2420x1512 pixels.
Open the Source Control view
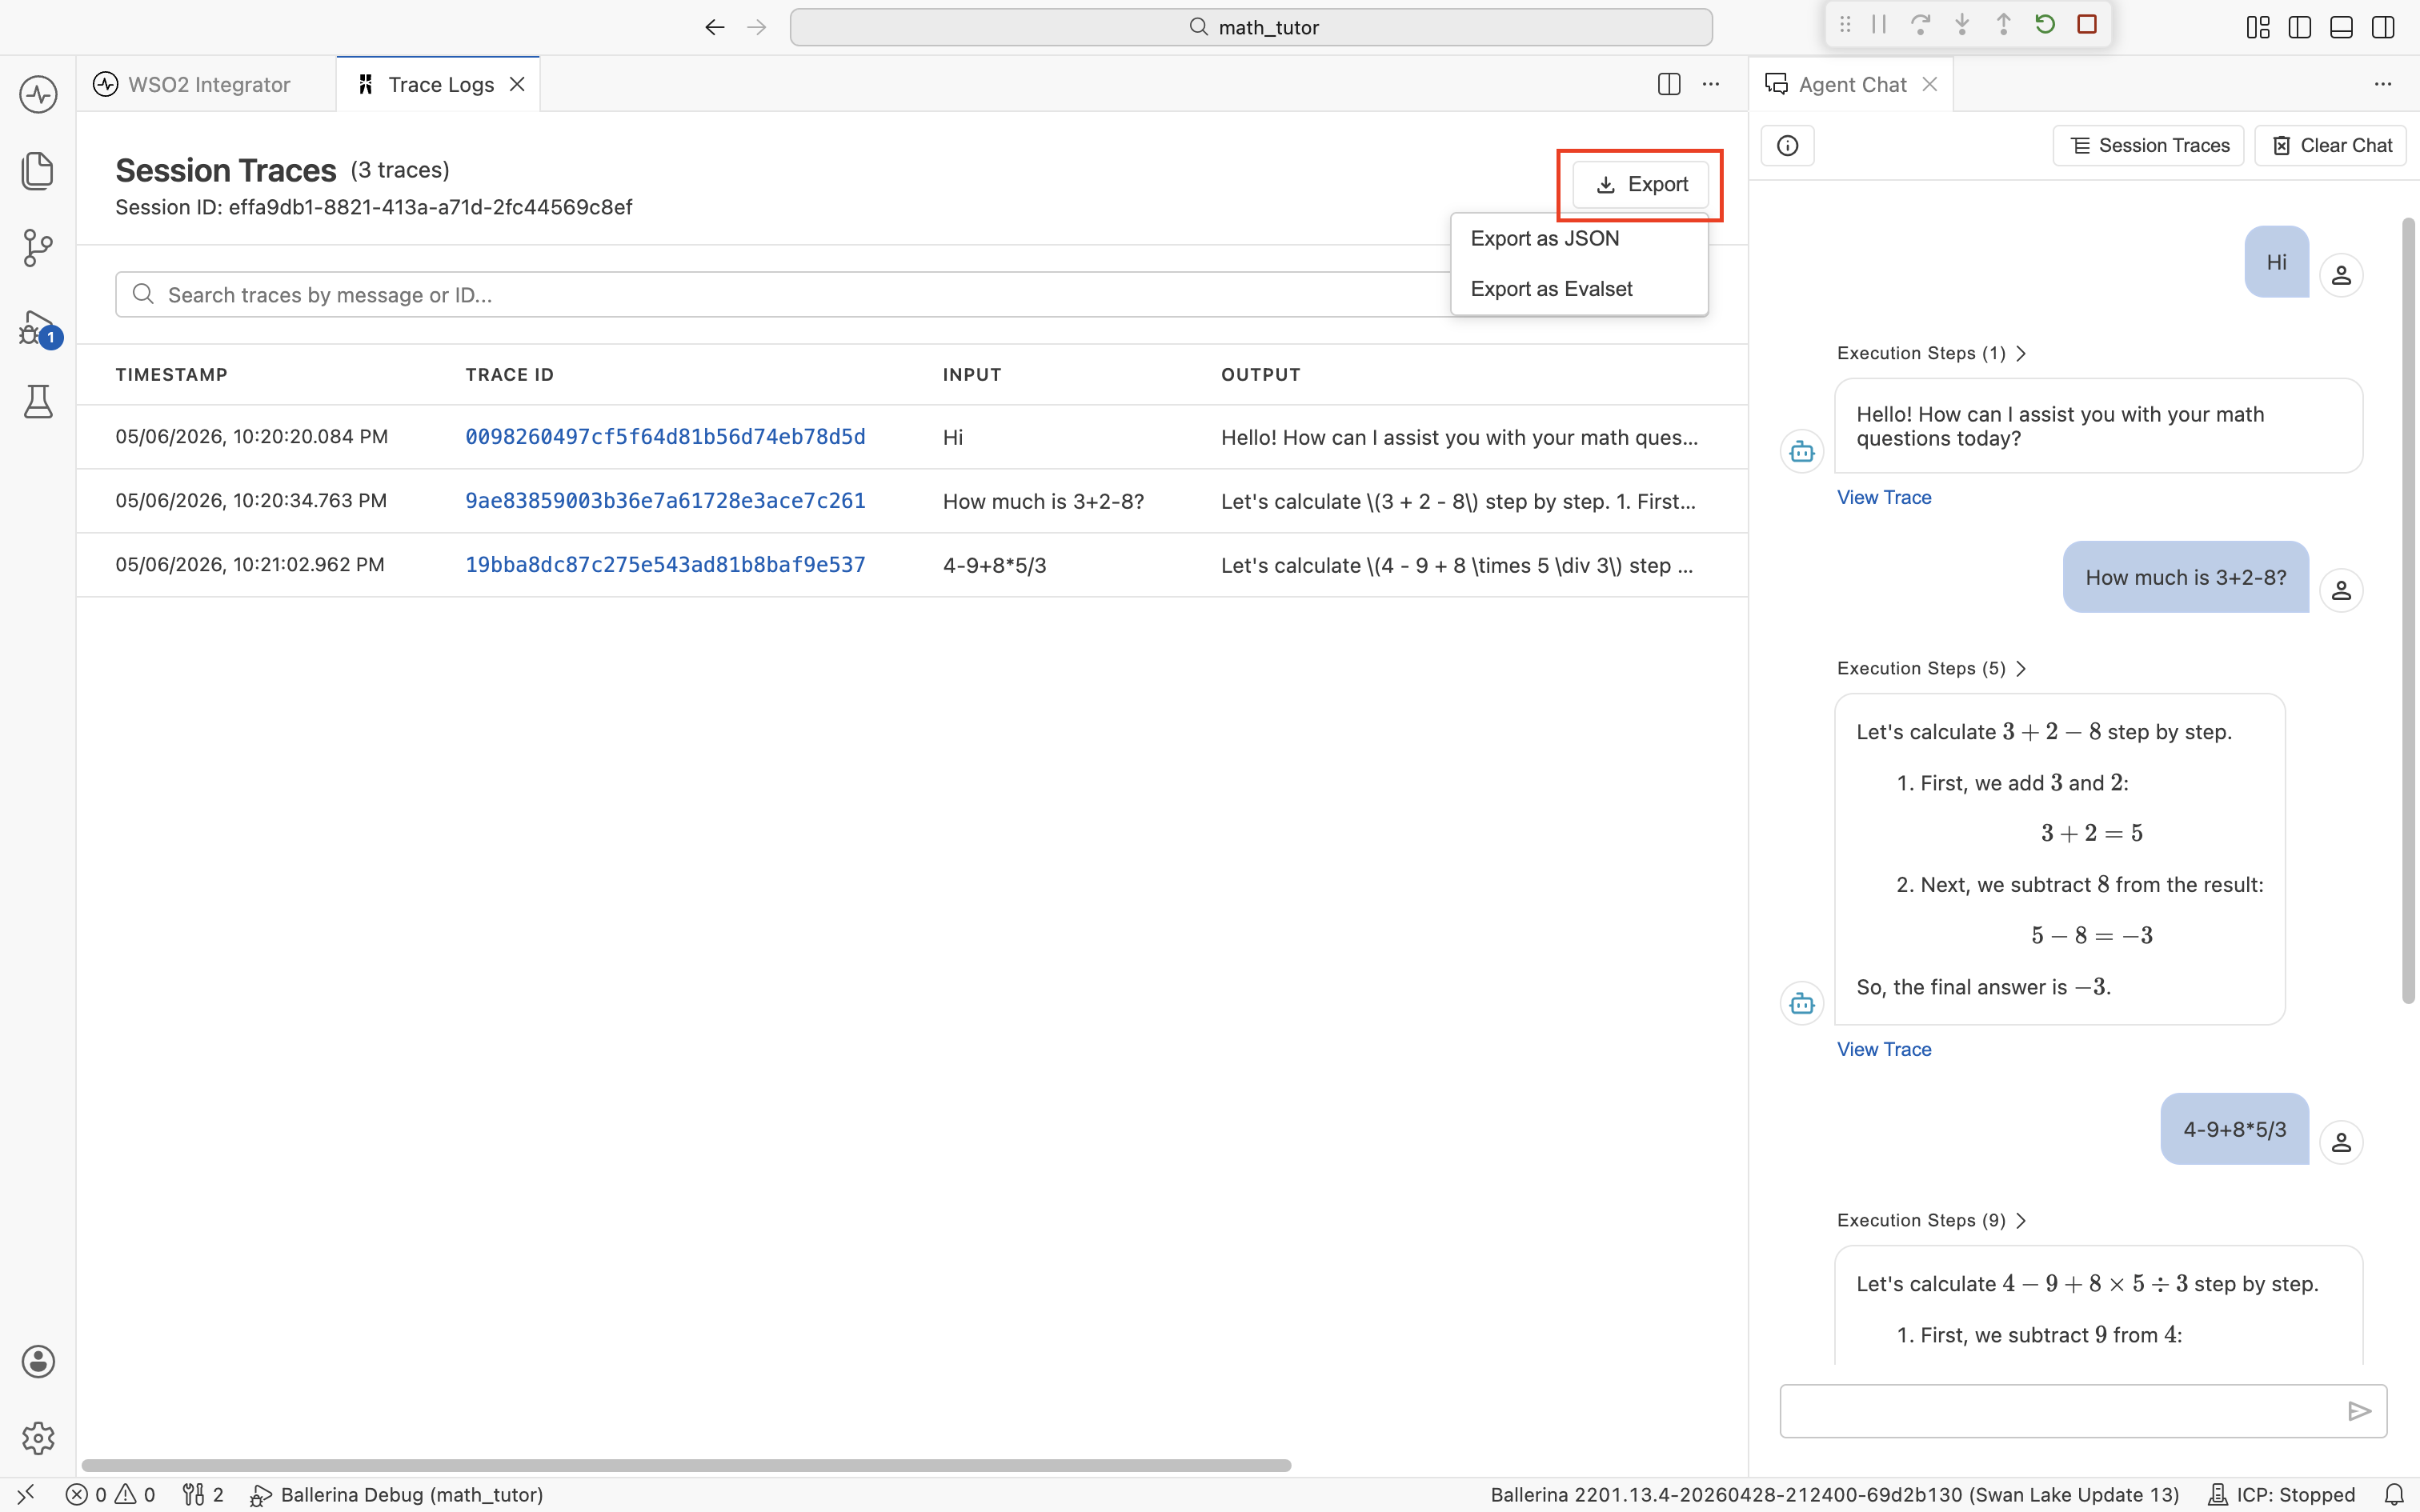point(38,248)
